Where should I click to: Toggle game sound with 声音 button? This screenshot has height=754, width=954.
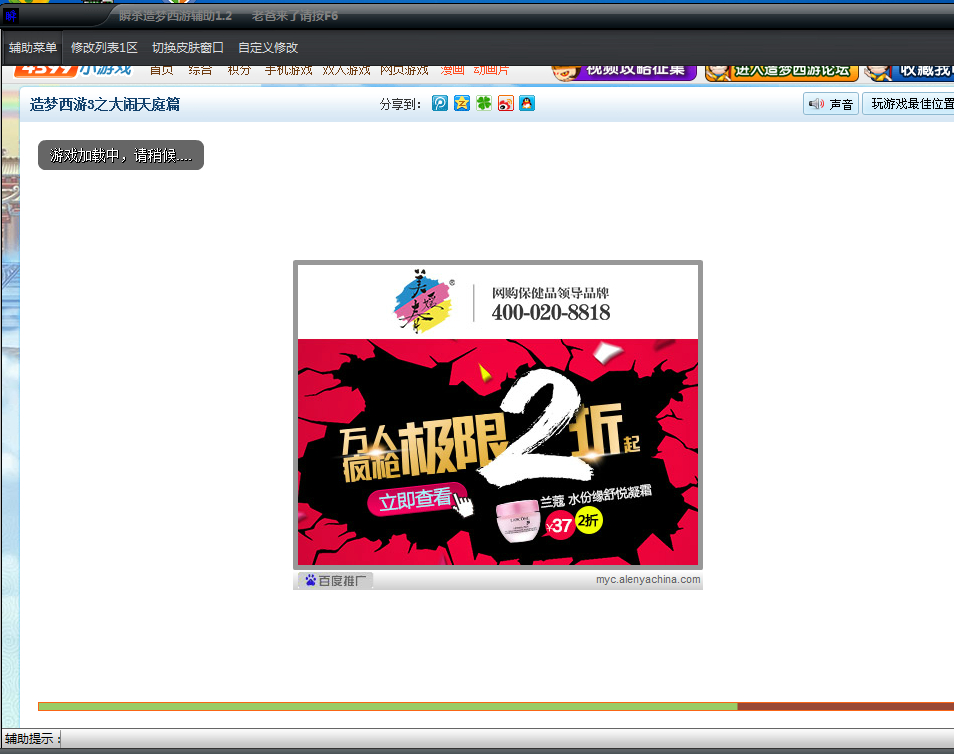(x=830, y=104)
